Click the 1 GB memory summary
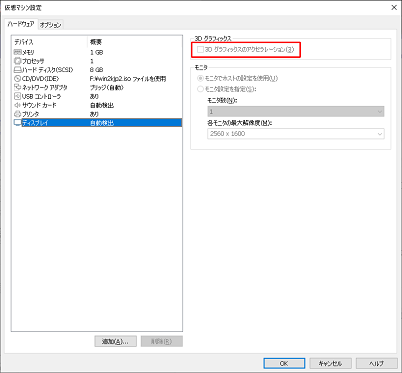 [96, 52]
